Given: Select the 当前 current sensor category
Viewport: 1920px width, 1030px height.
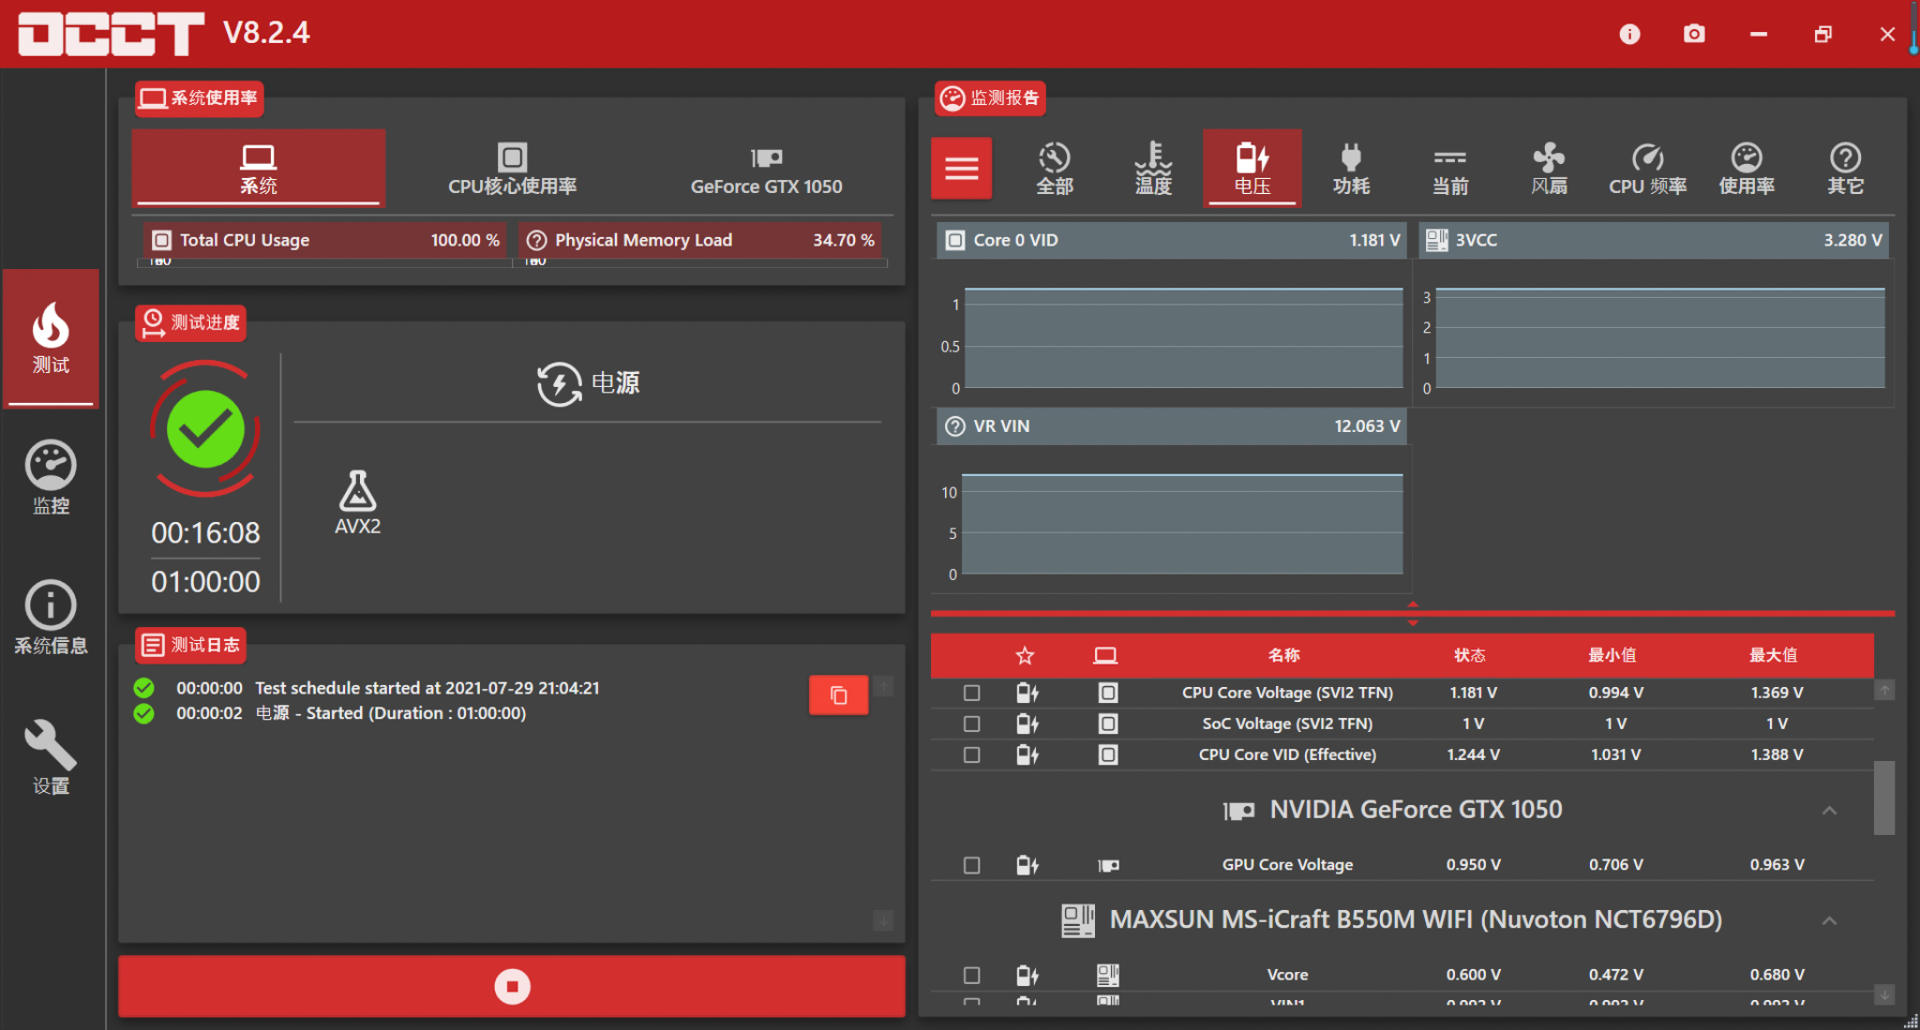Looking at the screenshot, I should (x=1450, y=168).
